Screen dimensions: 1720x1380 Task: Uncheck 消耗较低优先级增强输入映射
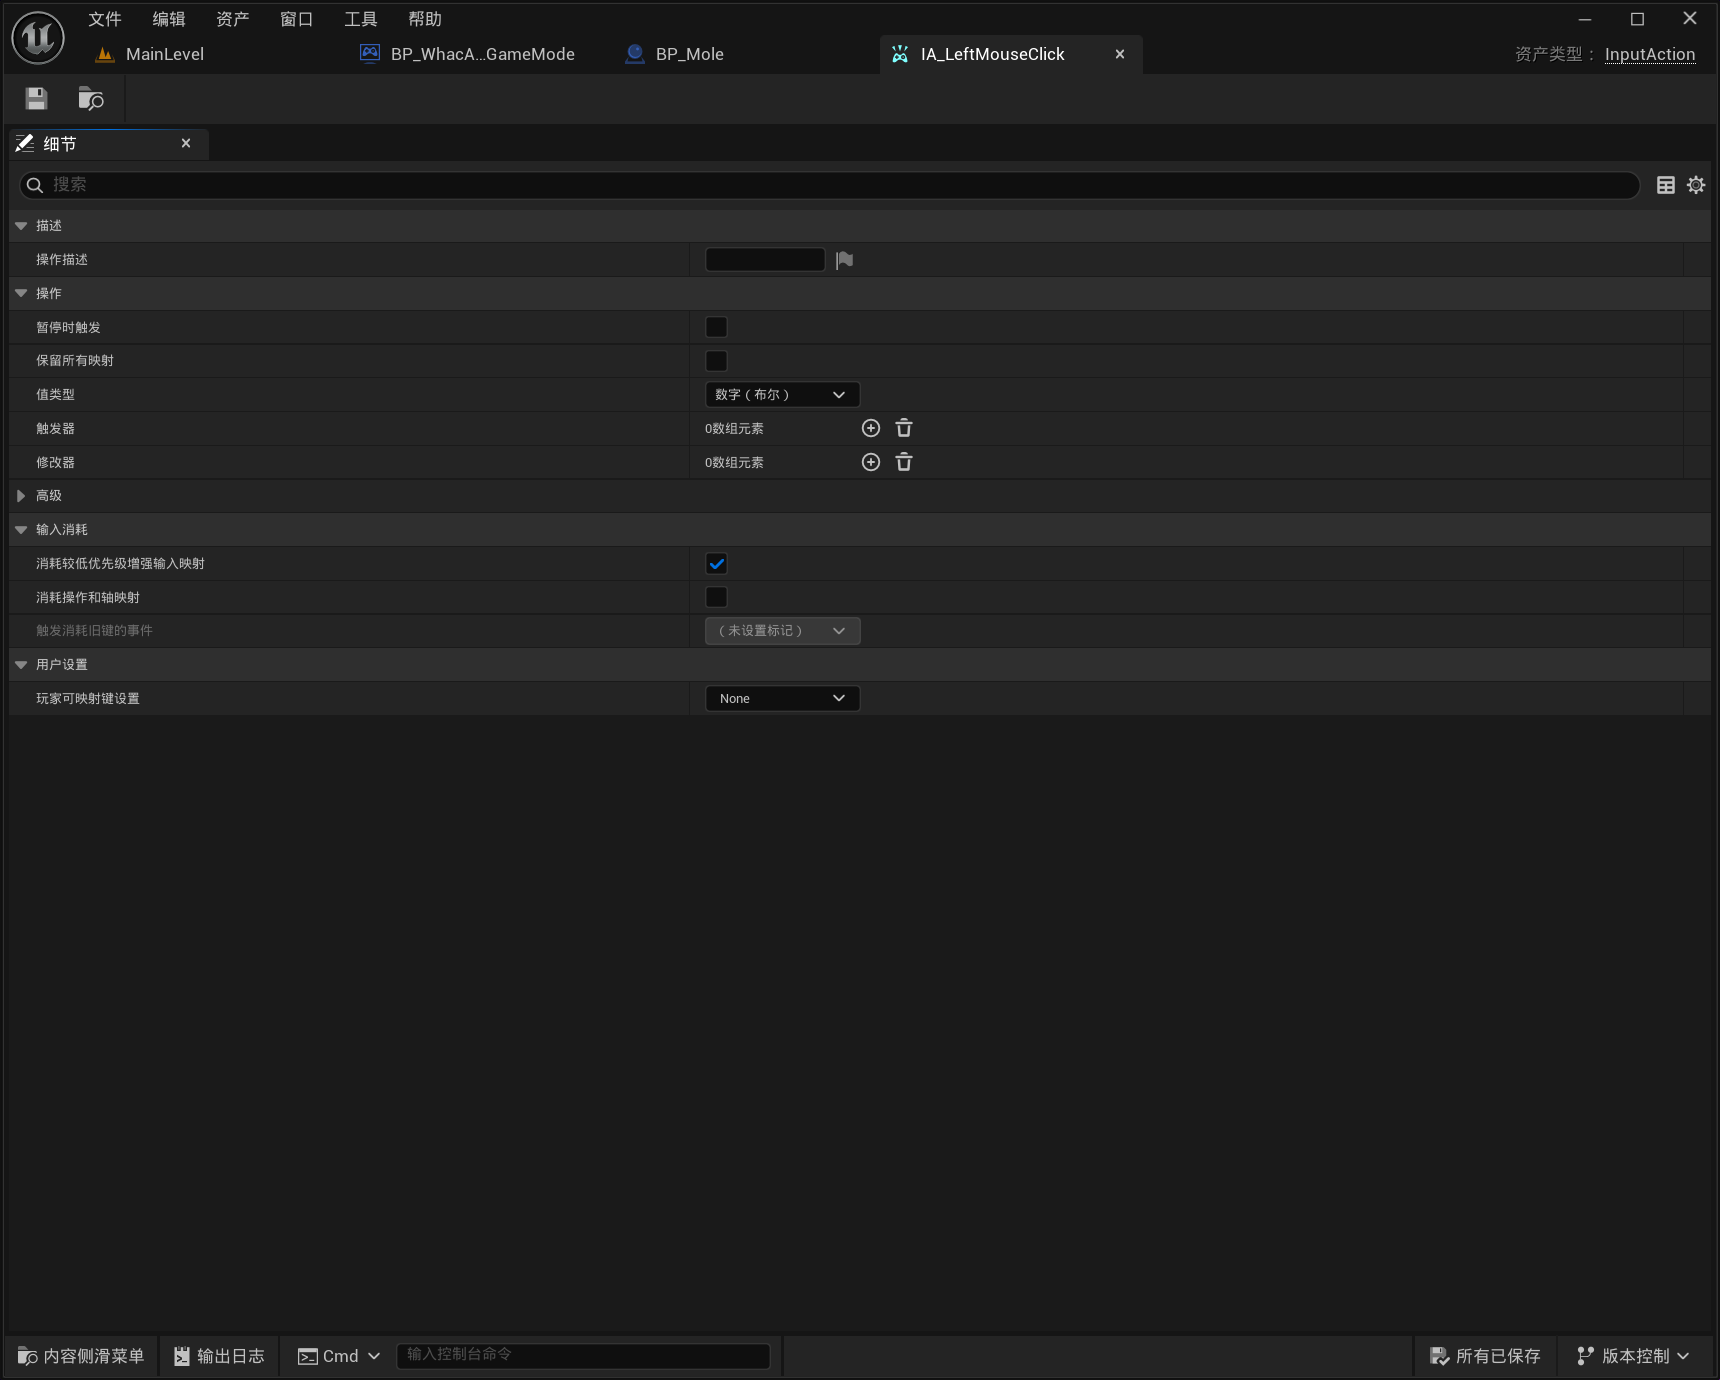click(716, 564)
